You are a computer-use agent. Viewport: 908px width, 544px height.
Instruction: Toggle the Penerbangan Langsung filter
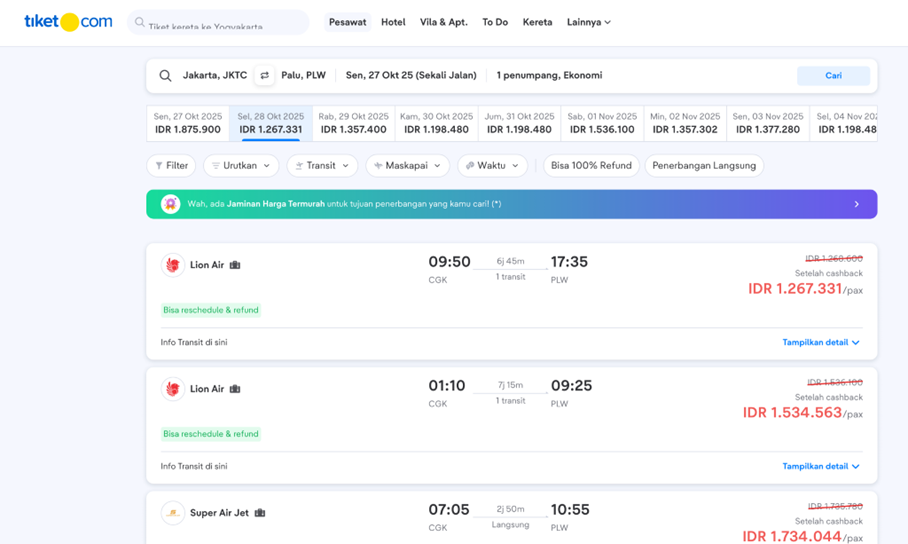point(704,166)
